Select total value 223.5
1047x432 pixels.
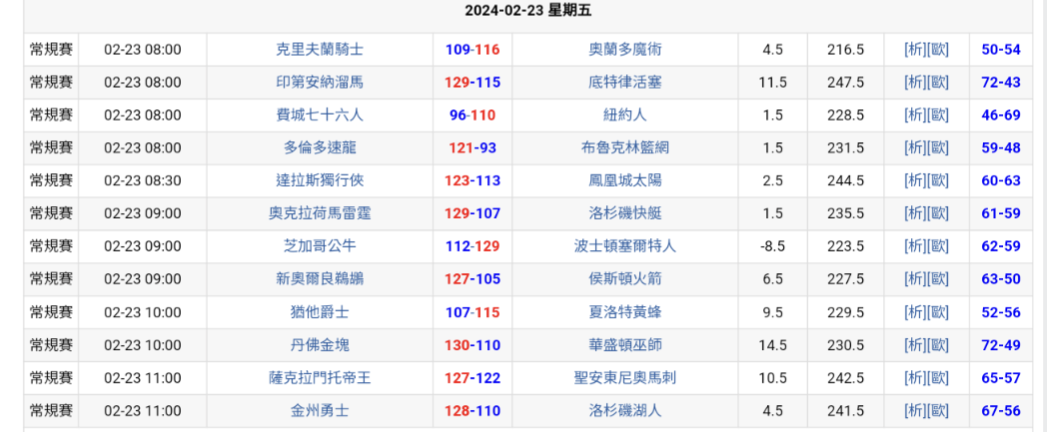pos(845,246)
